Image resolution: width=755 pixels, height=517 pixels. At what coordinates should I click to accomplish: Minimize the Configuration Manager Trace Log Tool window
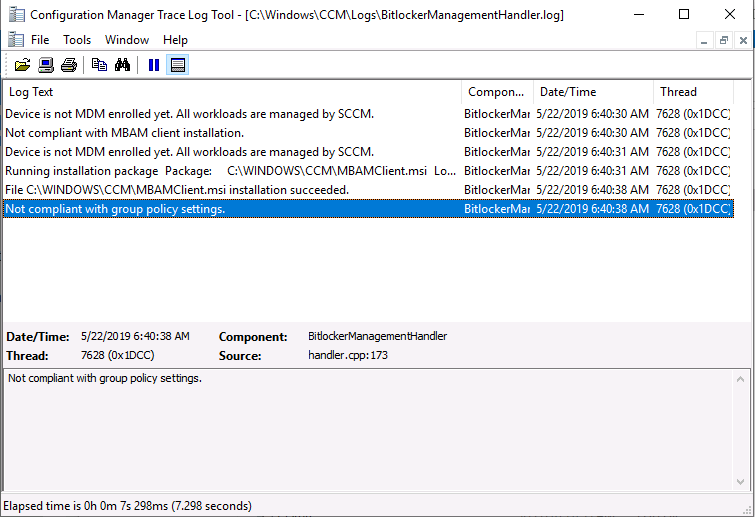click(639, 14)
